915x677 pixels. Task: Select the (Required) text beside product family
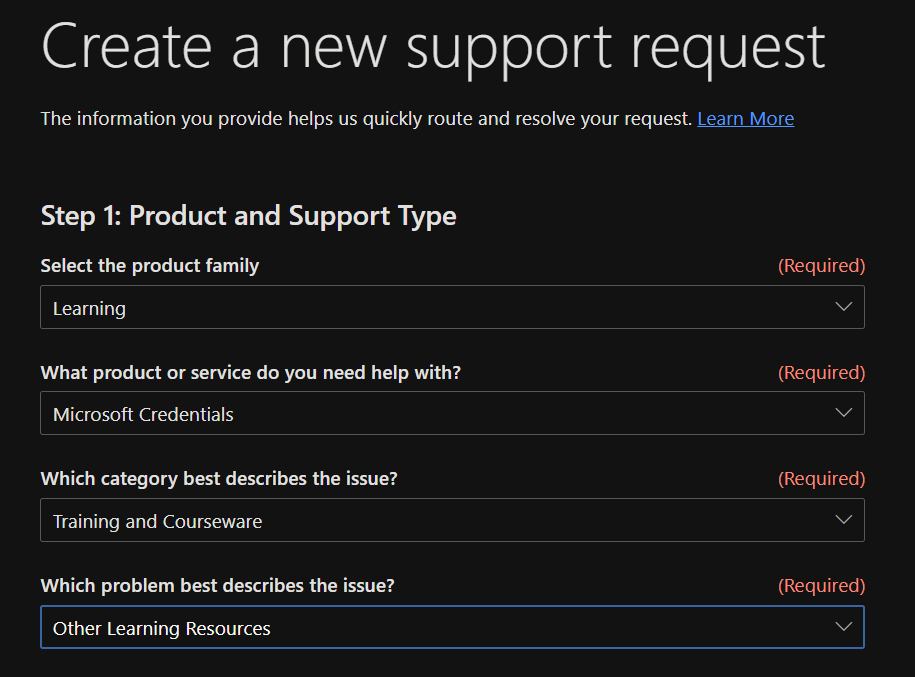tap(822, 266)
